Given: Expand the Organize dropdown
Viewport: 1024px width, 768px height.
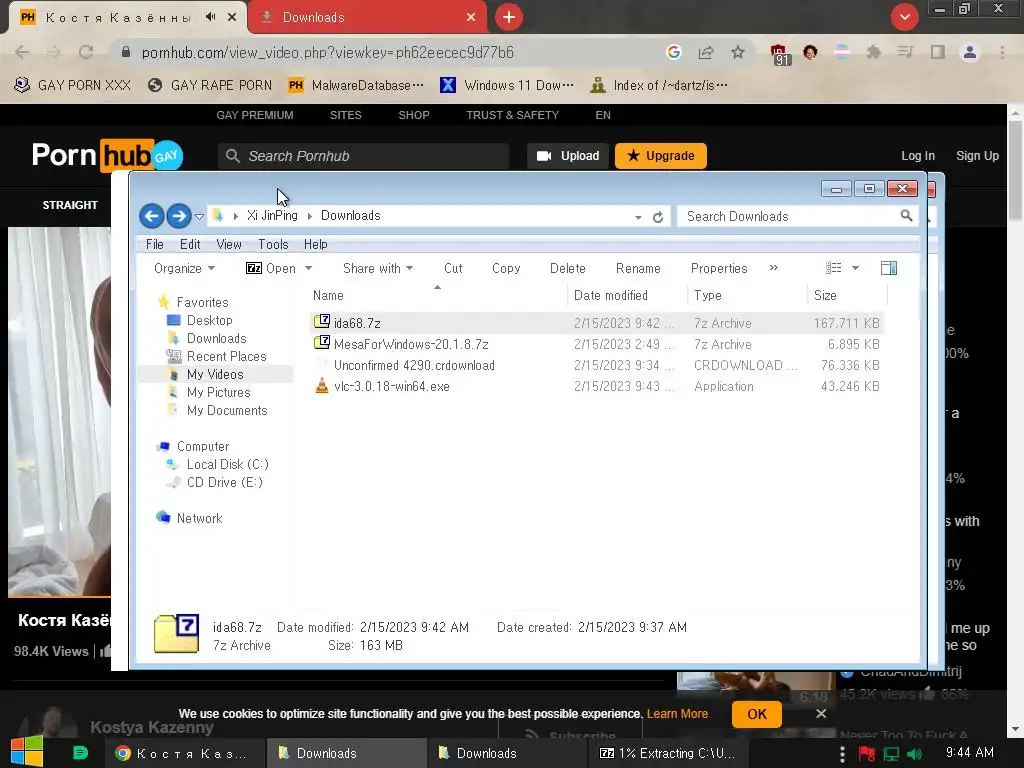Looking at the screenshot, I should click(184, 268).
